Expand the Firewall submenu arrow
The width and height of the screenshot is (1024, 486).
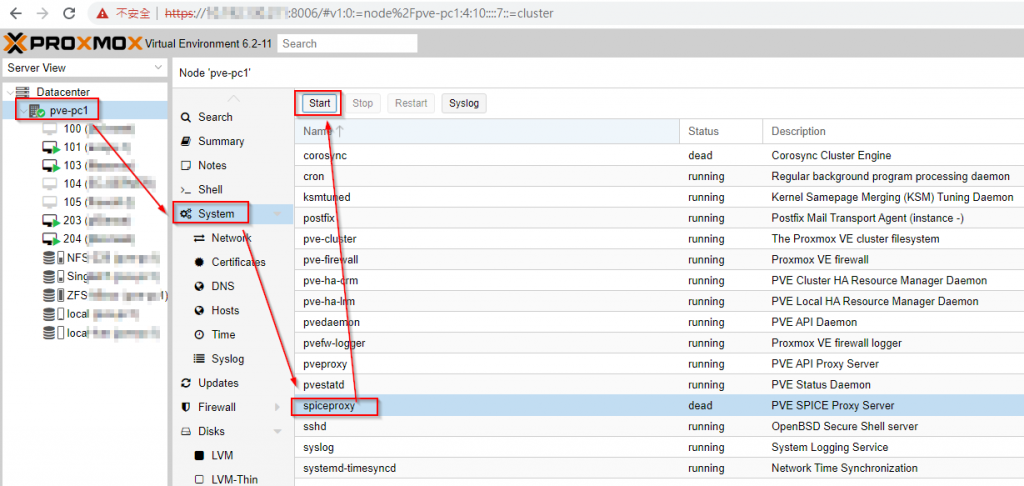[x=278, y=407]
